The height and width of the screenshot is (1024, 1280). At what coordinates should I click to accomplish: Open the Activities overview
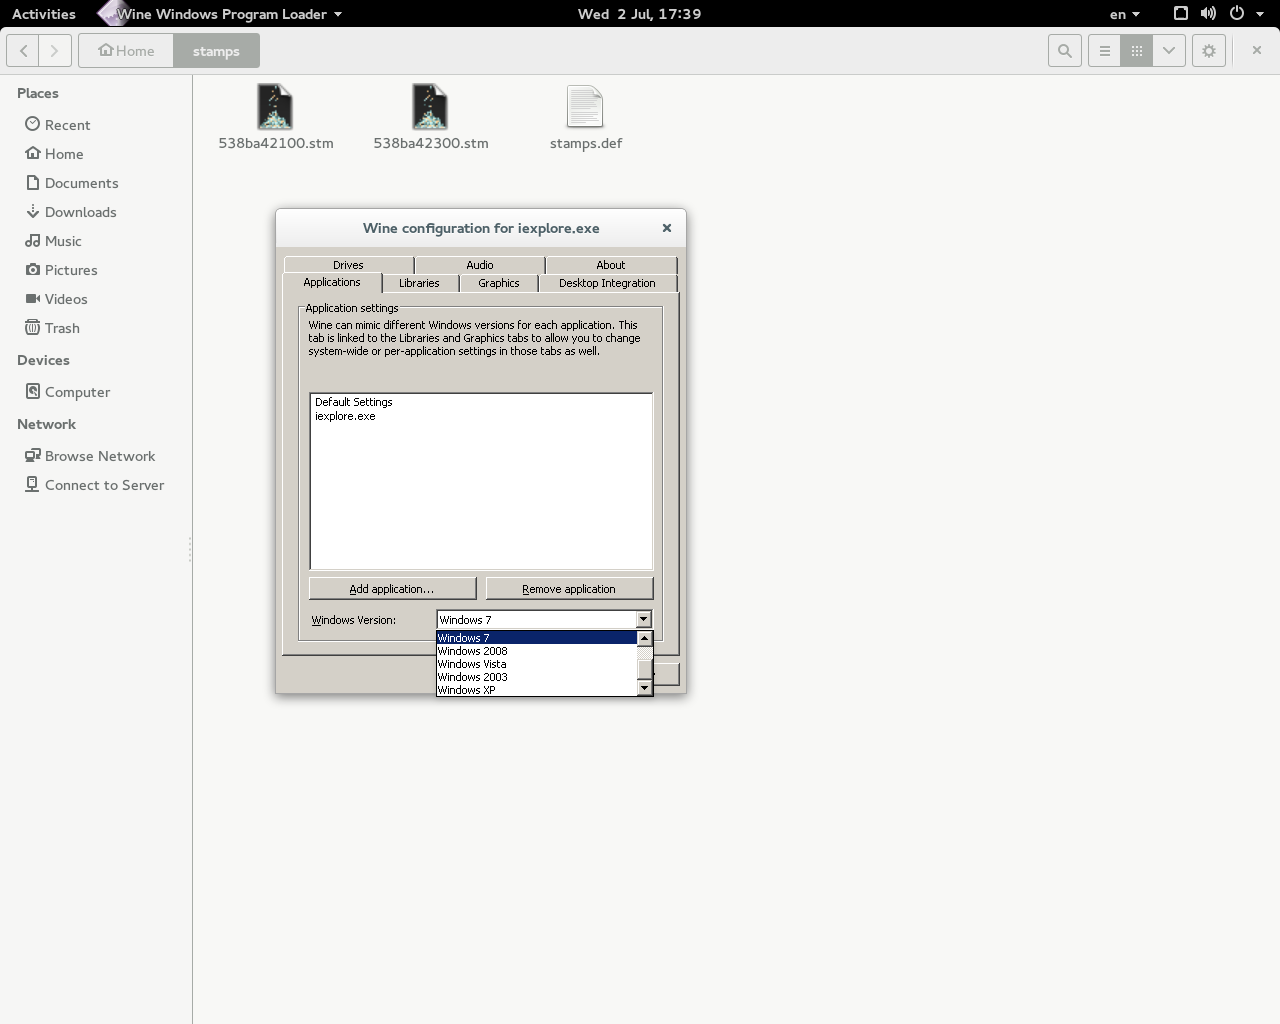click(44, 14)
